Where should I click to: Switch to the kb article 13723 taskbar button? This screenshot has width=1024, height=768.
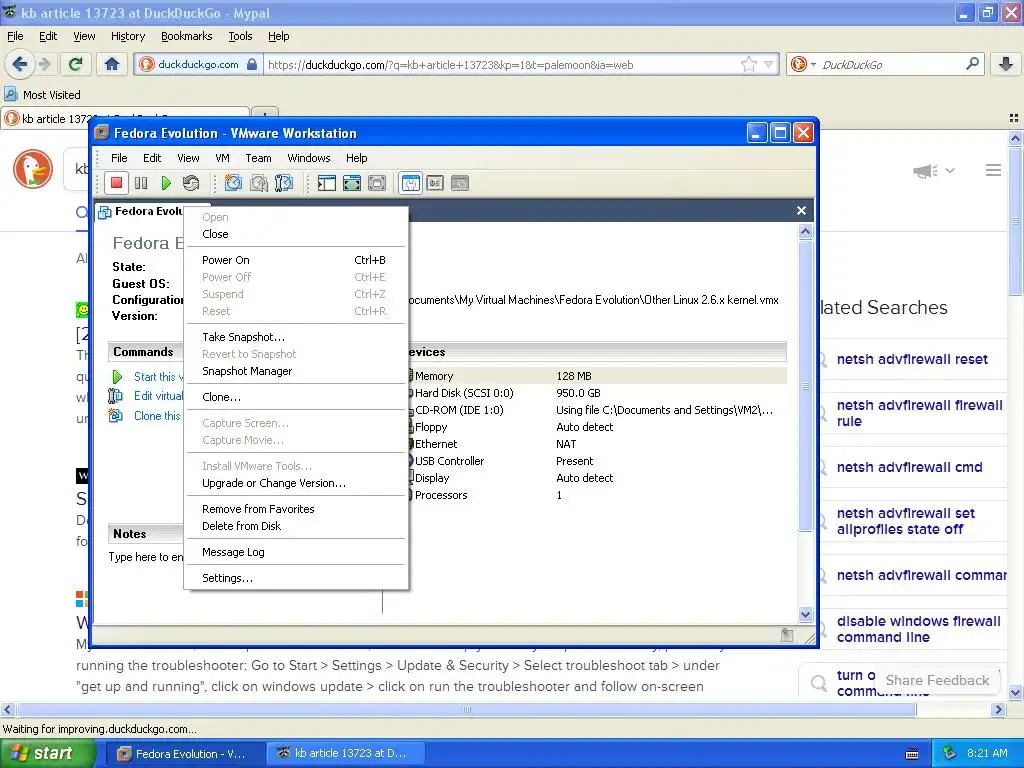[345, 754]
